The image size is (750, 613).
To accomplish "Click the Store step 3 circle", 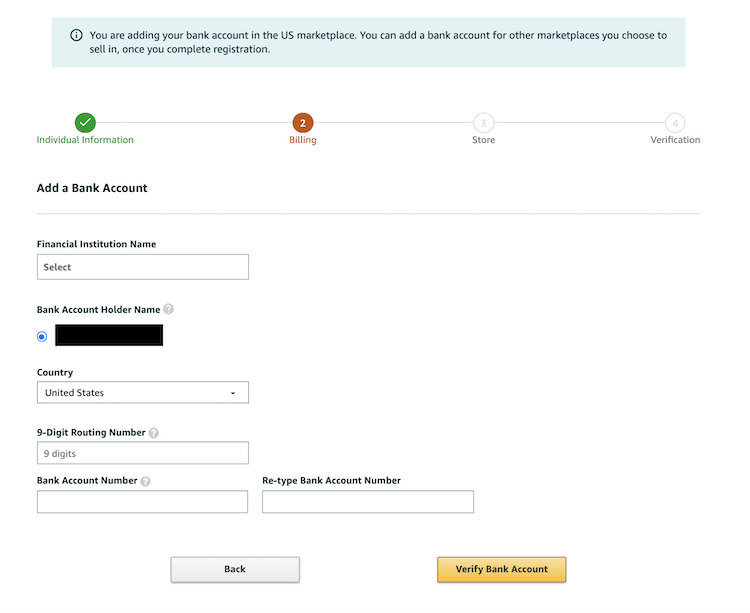I will [484, 123].
